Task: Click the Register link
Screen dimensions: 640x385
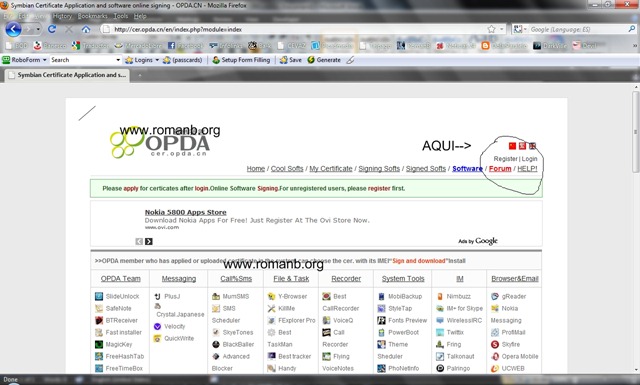Action: pos(505,159)
